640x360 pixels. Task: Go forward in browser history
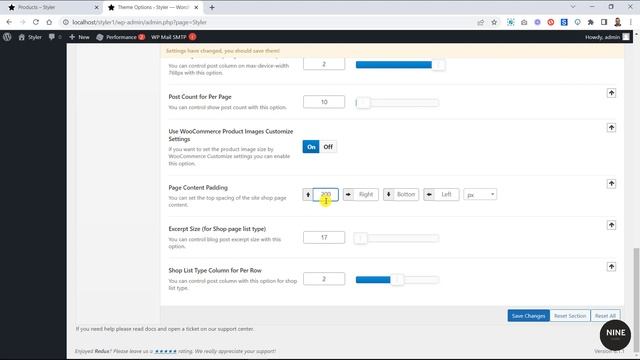[x=23, y=22]
